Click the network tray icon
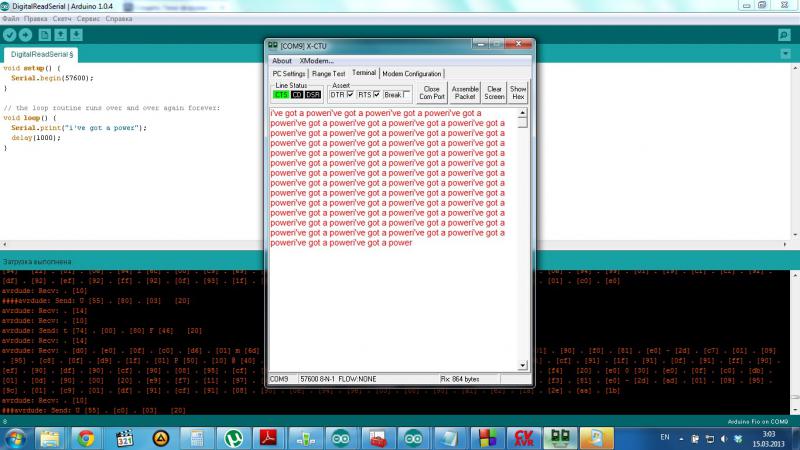Viewport: 800px width, 450px height. [710, 438]
